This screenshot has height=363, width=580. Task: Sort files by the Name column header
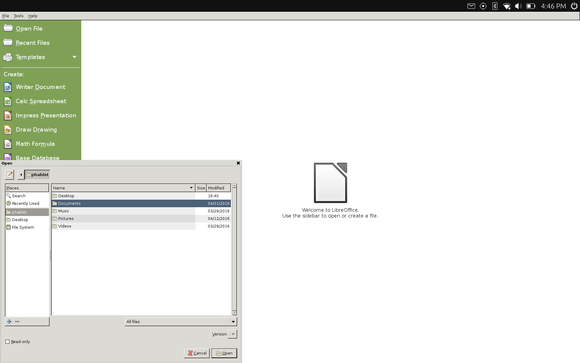[x=123, y=188]
